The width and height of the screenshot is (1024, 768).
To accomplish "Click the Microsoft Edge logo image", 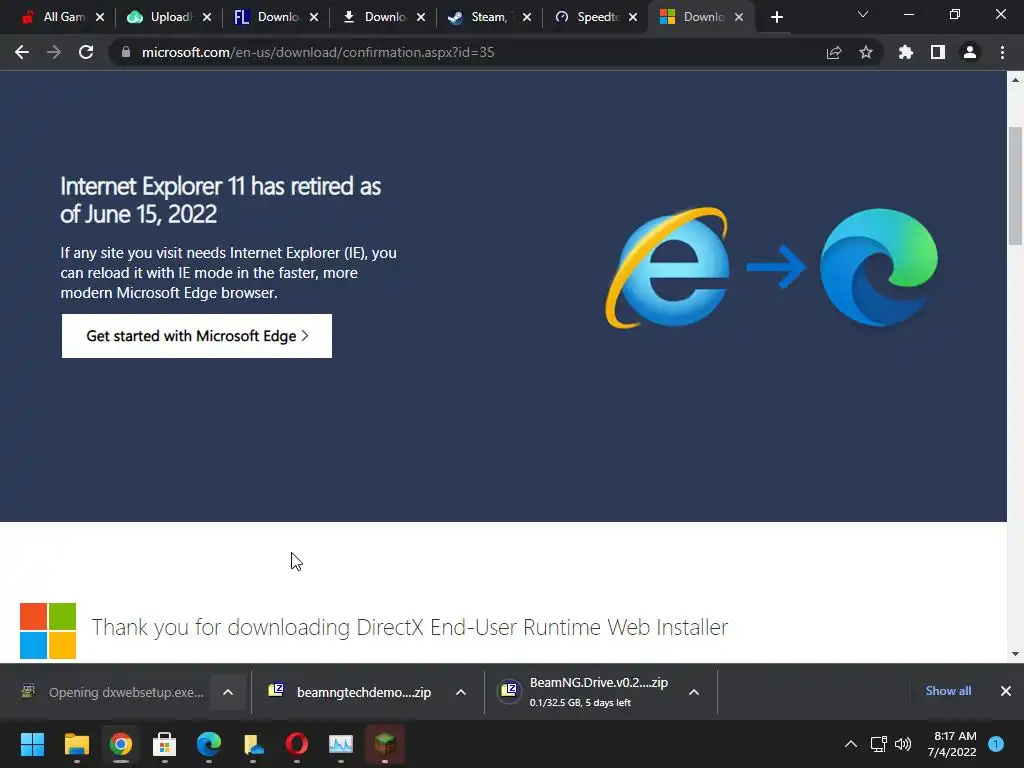I will point(878,267).
